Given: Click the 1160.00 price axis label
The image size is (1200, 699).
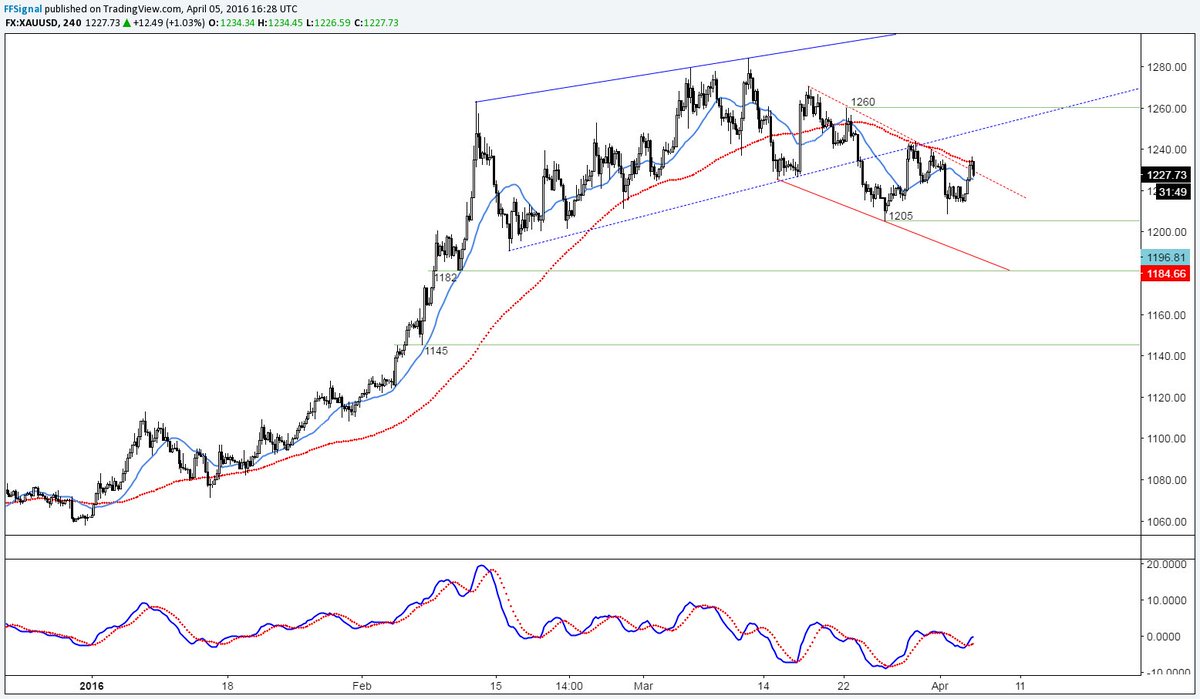Looking at the screenshot, I should (1167, 315).
